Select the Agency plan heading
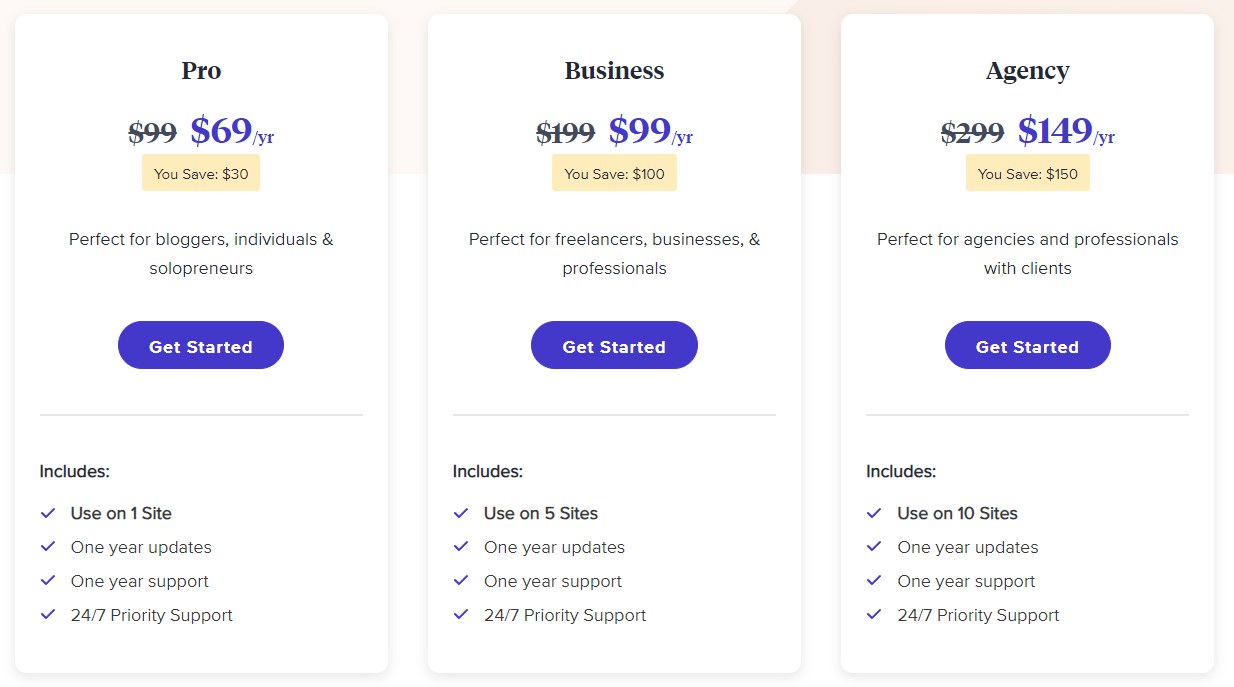Viewport: 1234px width, 687px height. coord(1027,71)
